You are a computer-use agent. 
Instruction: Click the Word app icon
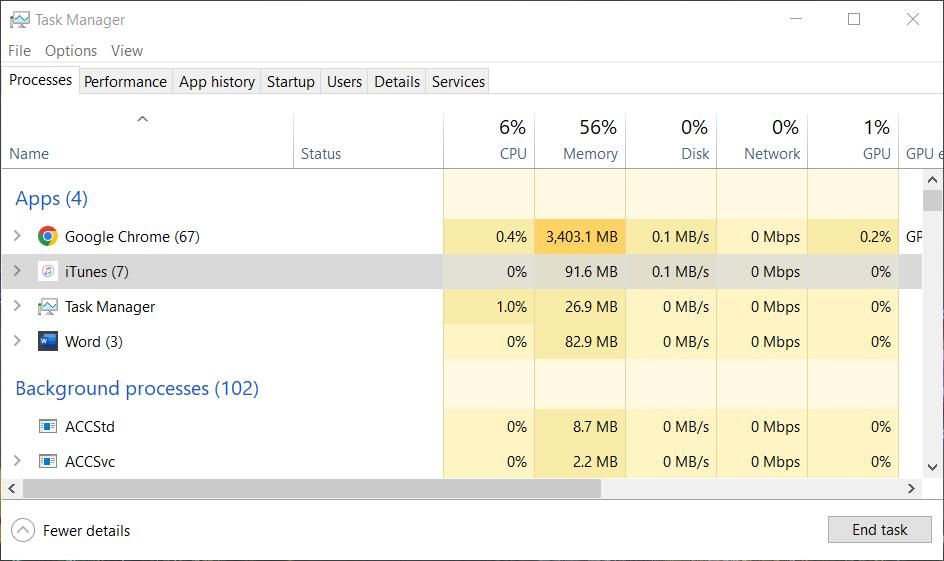47,342
